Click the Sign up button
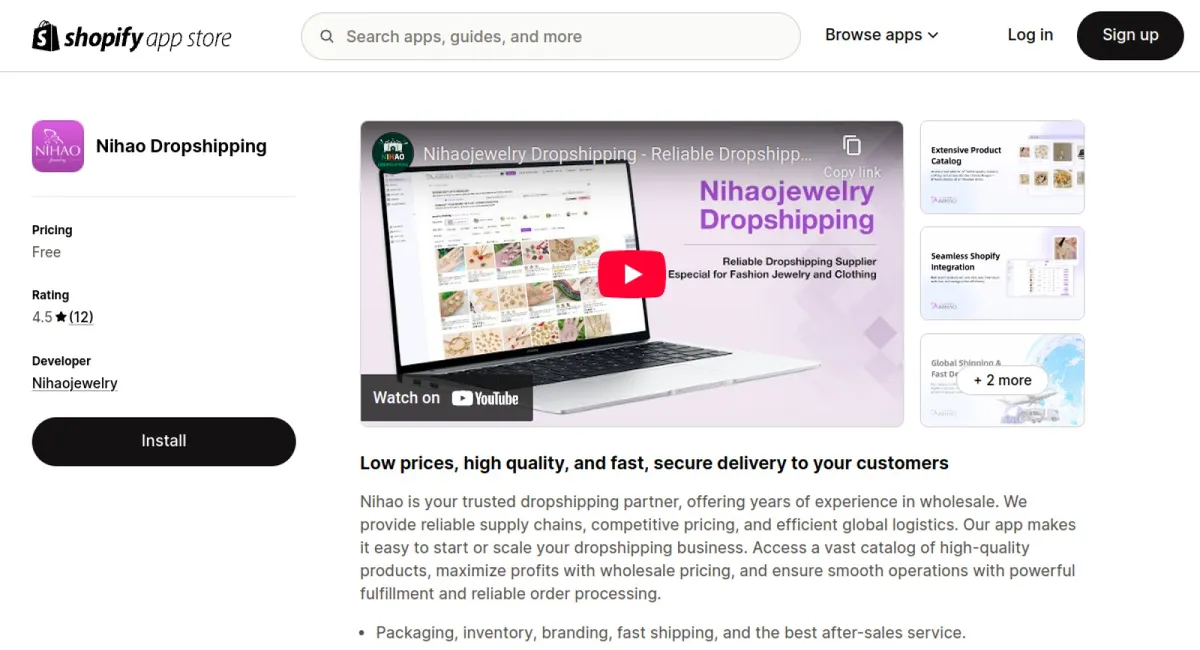Image resolution: width=1200 pixels, height=650 pixels. 1130,35
